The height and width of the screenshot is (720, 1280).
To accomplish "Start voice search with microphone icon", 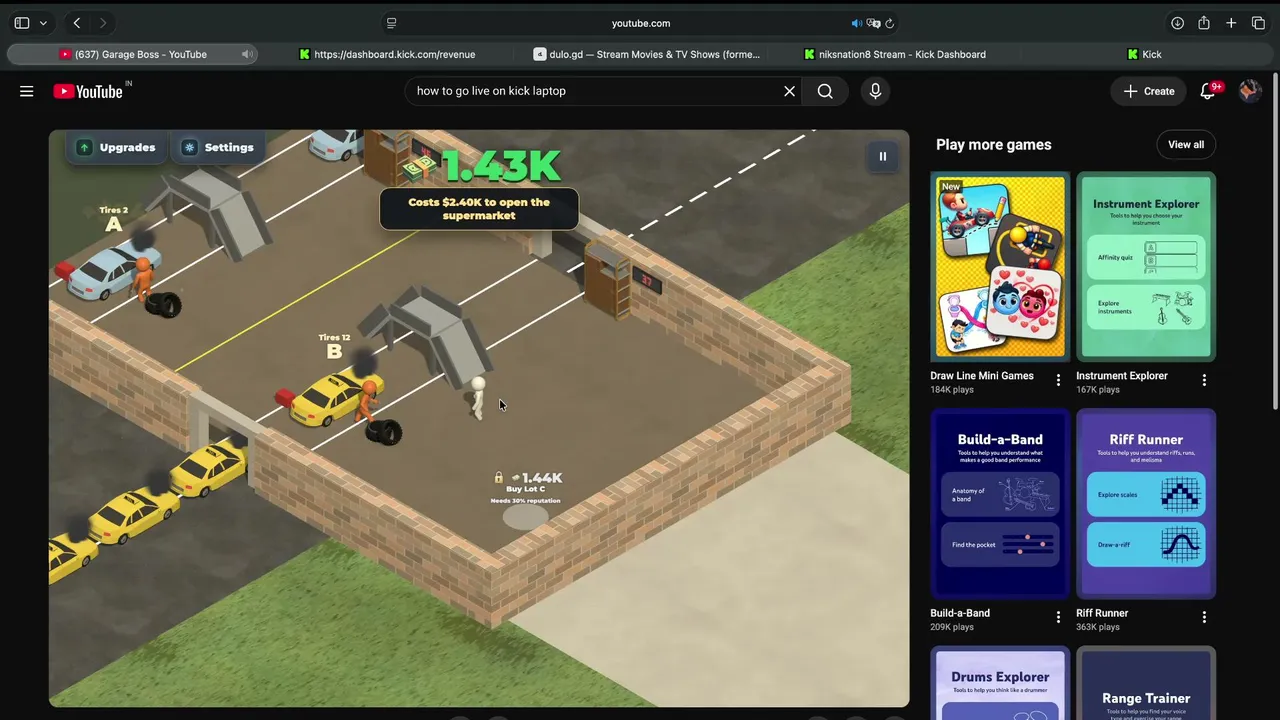I will click(875, 91).
